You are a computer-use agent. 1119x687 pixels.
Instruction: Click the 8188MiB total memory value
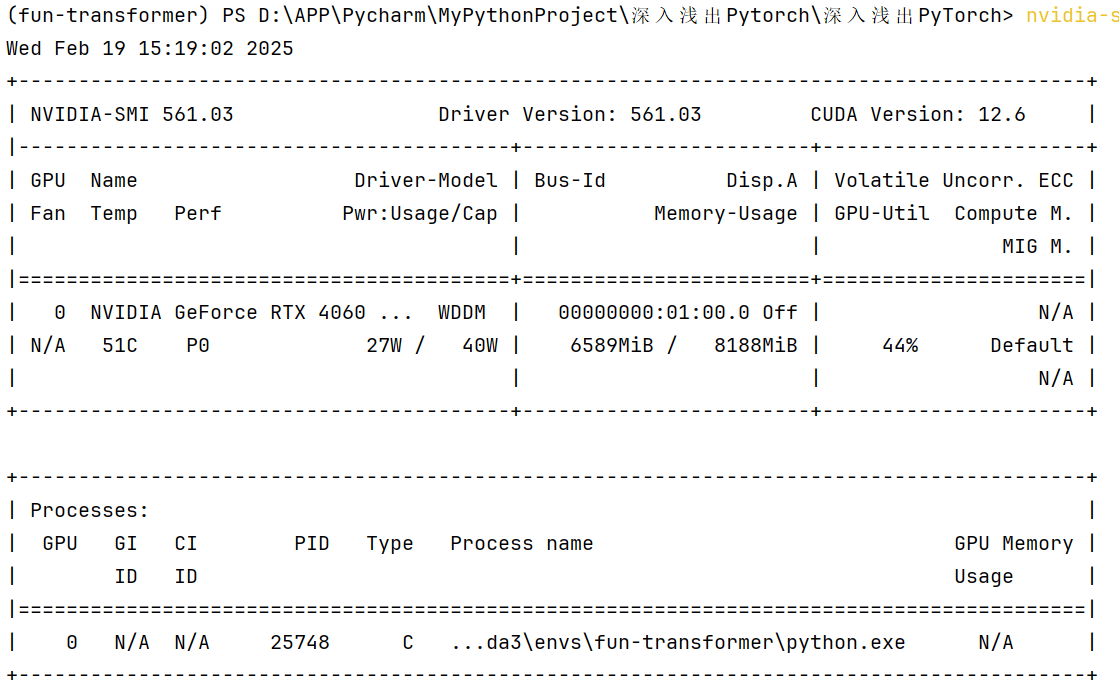coord(756,346)
